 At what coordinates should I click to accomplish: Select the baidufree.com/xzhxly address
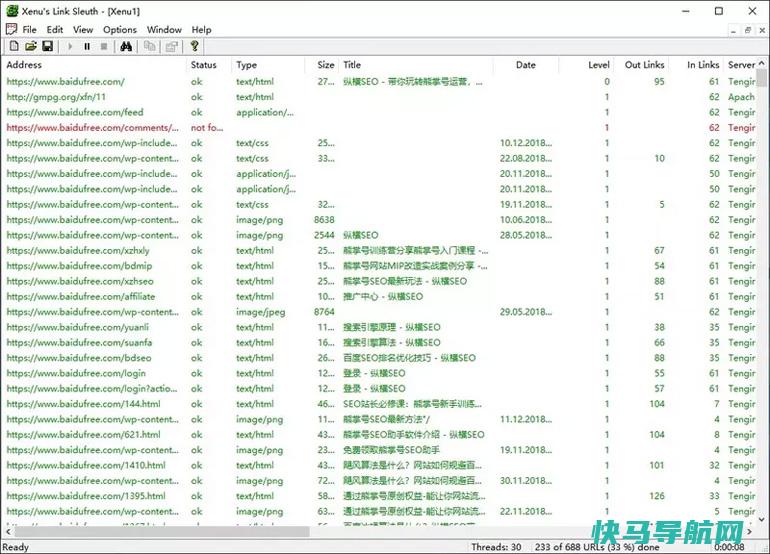pos(78,250)
